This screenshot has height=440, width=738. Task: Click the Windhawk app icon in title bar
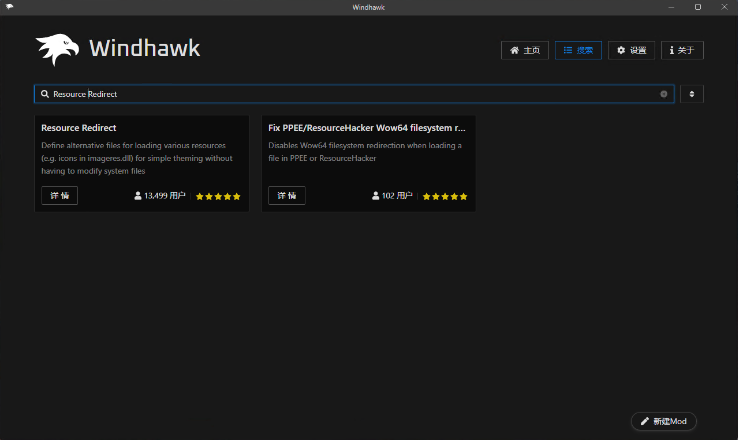(x=9, y=7)
